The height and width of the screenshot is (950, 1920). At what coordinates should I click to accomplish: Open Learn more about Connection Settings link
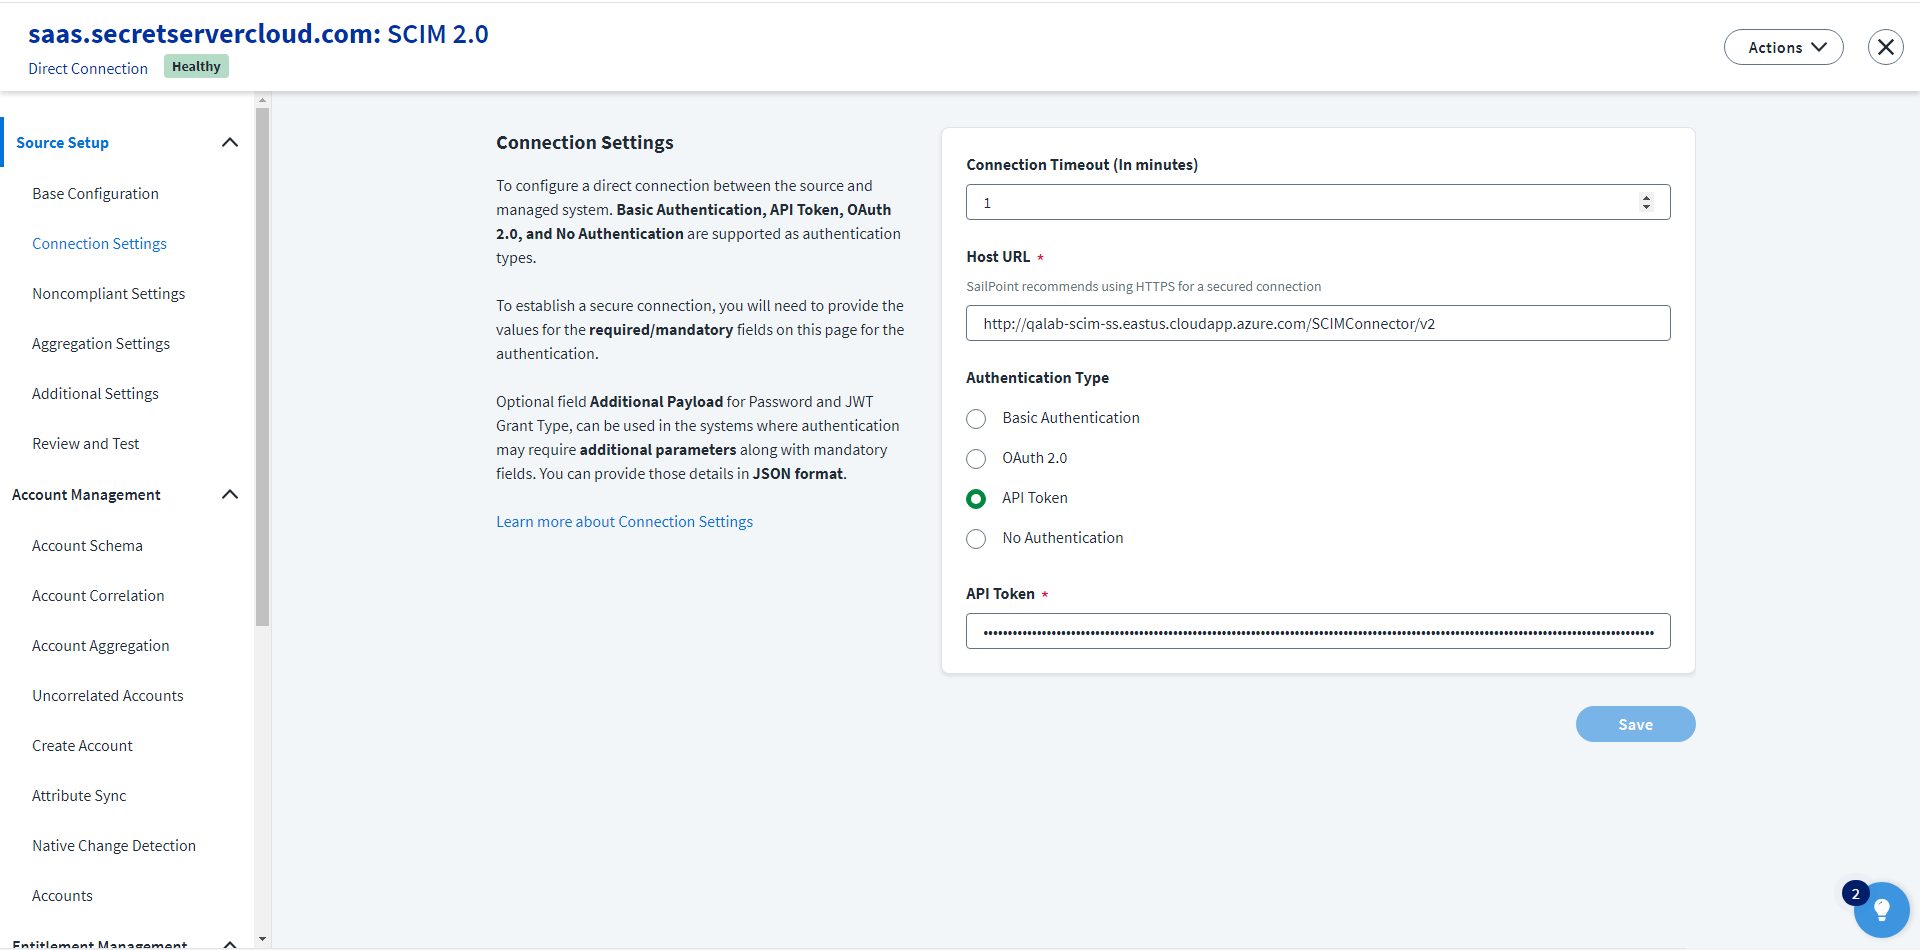pyautogui.click(x=624, y=522)
